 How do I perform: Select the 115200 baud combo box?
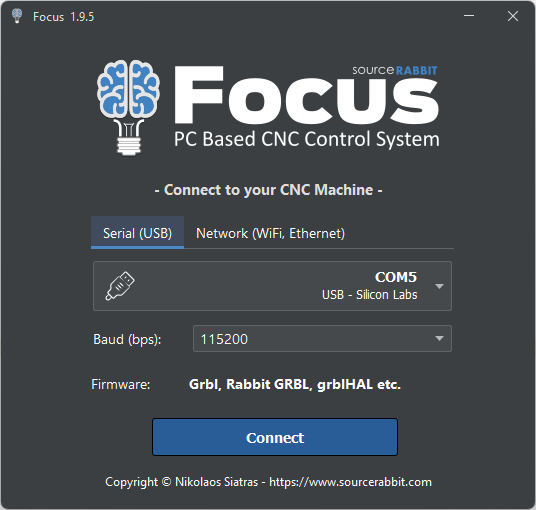[322, 338]
